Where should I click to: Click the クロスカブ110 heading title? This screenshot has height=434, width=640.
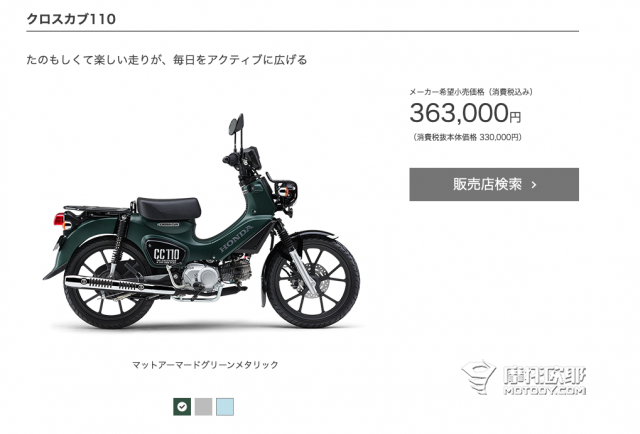coord(71,19)
